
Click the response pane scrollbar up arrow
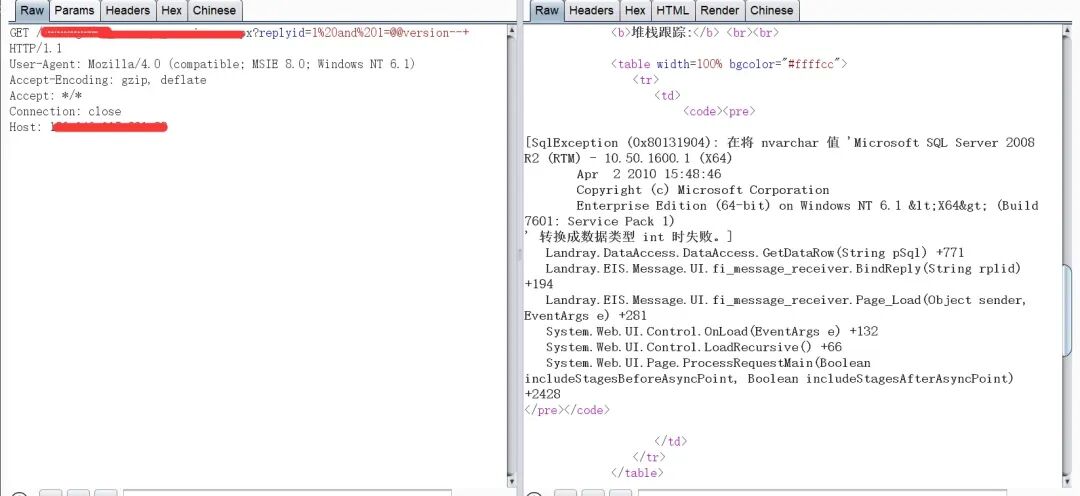[x=1068, y=31]
